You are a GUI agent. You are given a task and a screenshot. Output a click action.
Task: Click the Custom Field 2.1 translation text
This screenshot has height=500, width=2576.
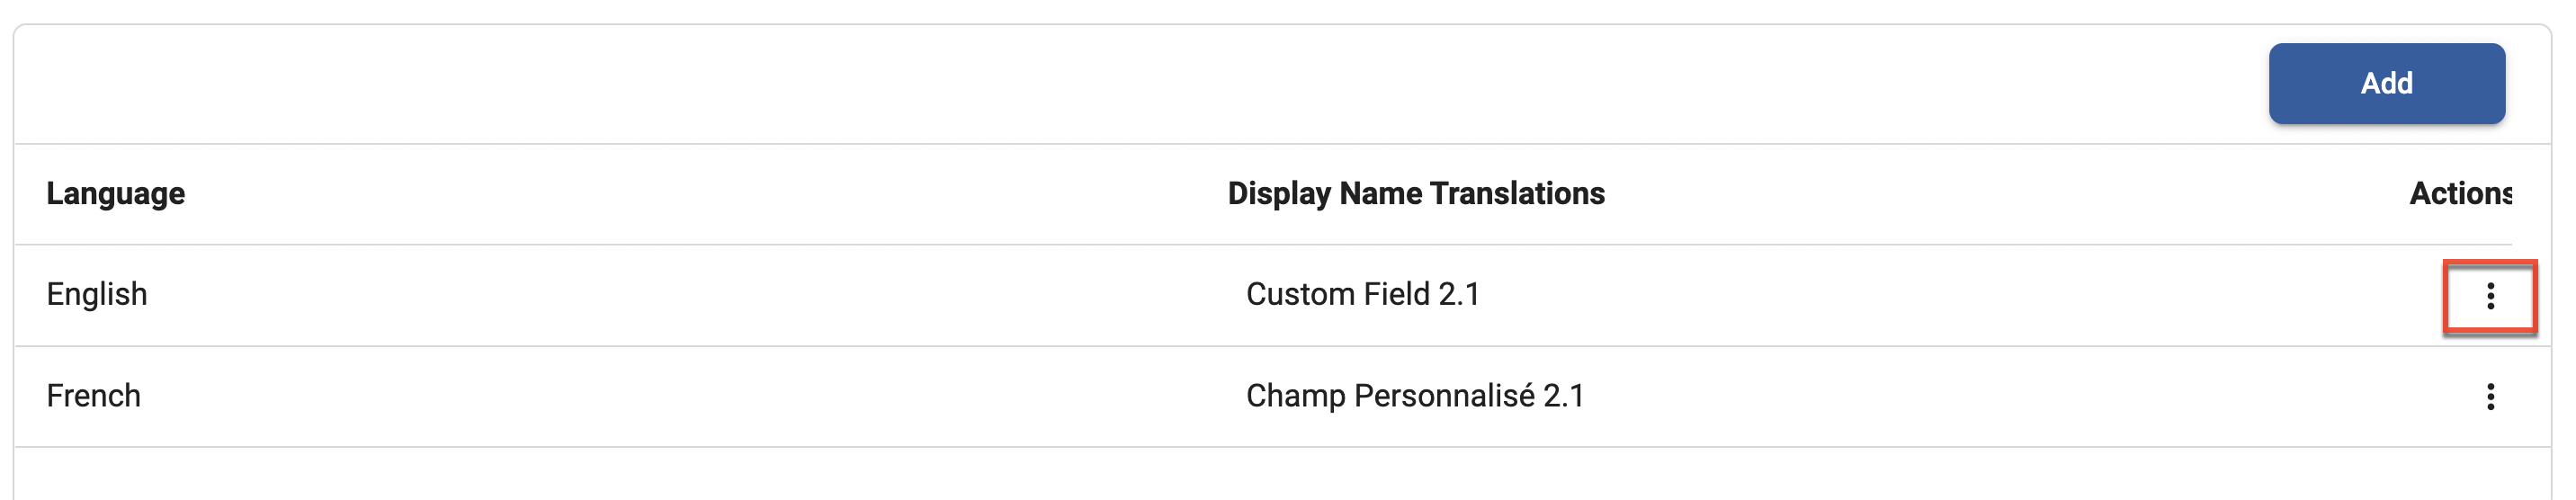pos(1362,294)
